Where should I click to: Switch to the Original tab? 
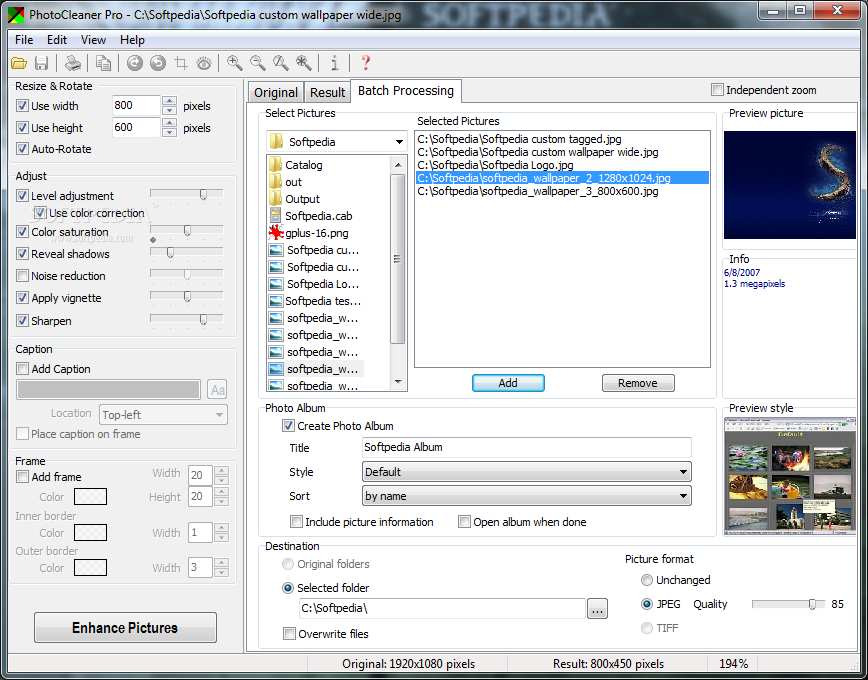tap(276, 92)
